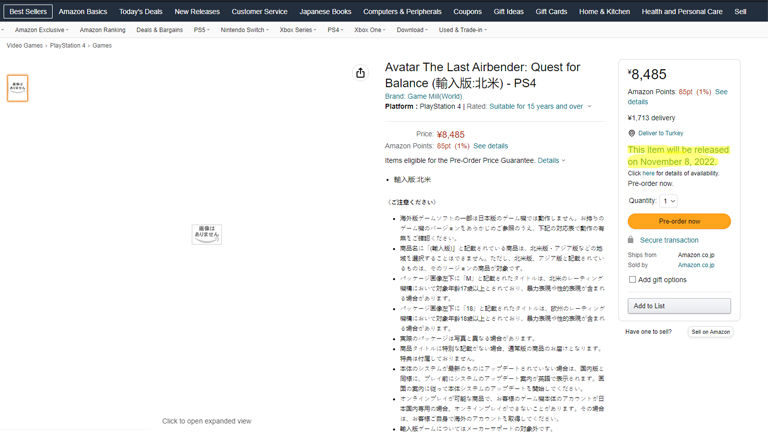Viewport: 768px width, 432px height.
Task: Open Gift Cards from the navigation bar
Action: click(x=551, y=11)
